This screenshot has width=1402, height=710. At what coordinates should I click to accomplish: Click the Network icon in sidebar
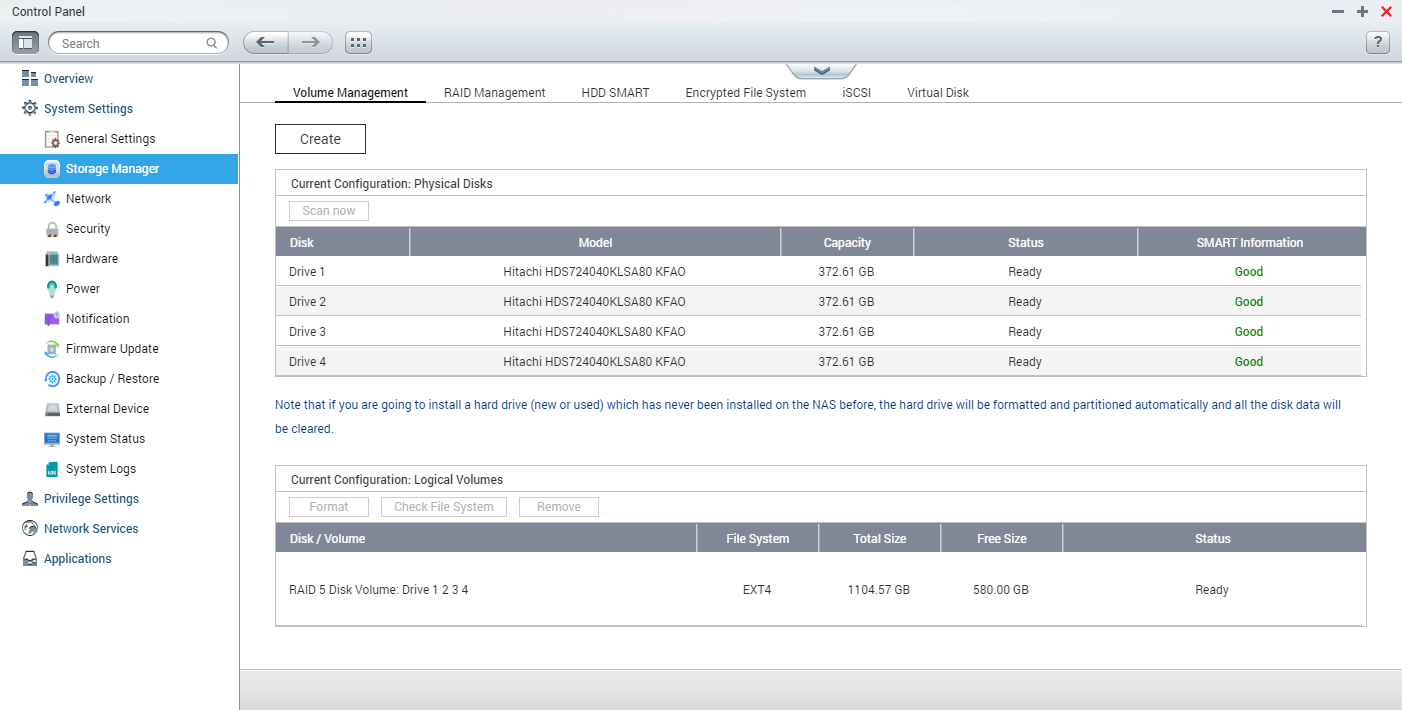tap(52, 199)
